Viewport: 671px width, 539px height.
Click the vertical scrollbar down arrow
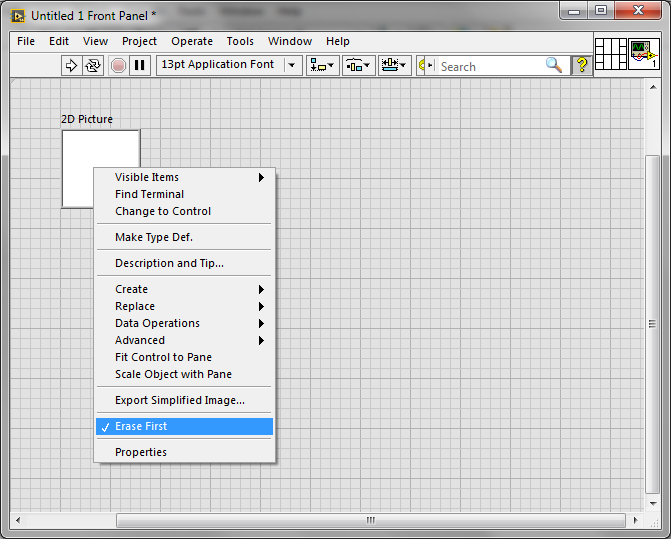[x=653, y=503]
